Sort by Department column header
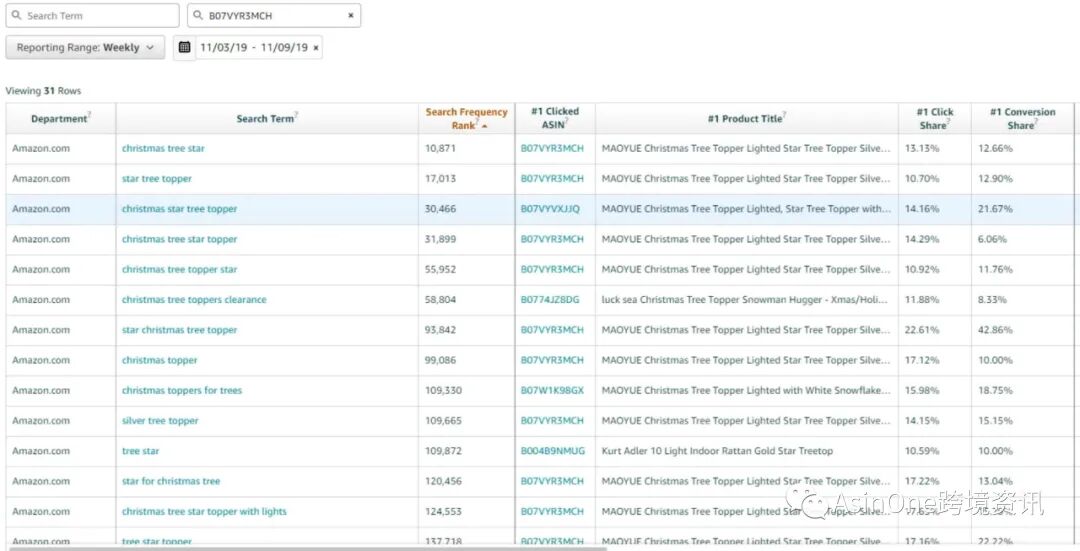Viewport: 1080px width, 551px height. 61,118
